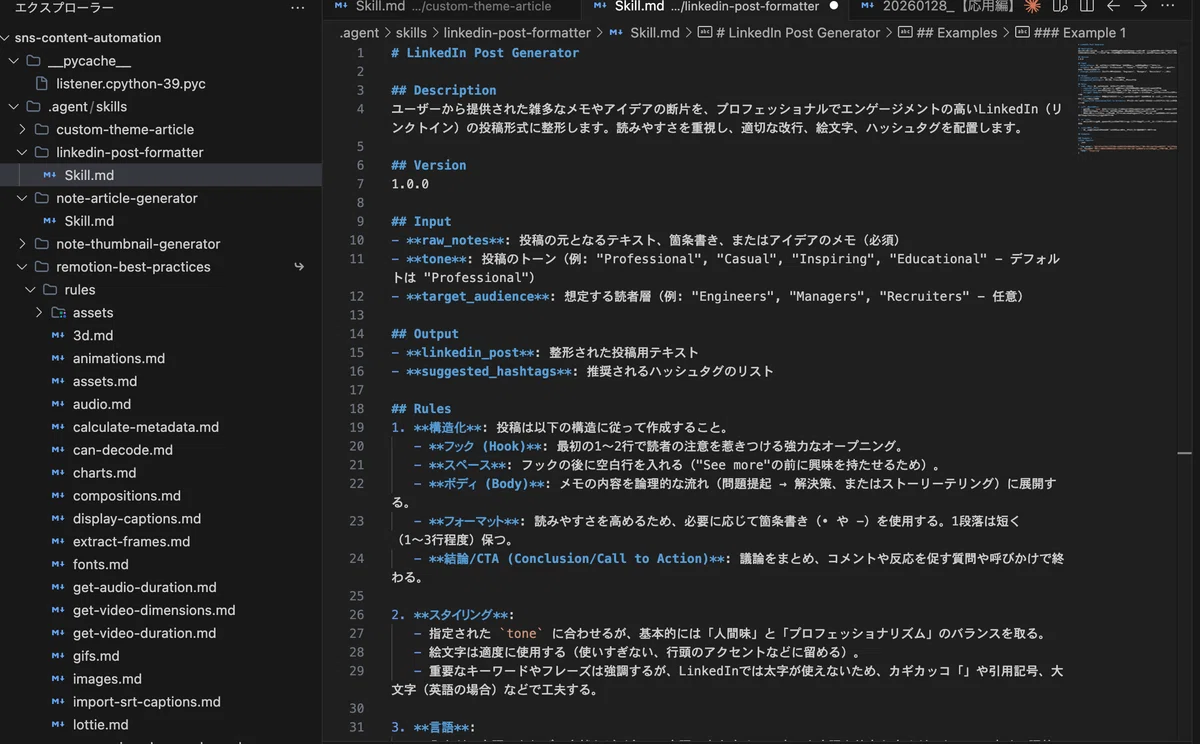Collapse the linkedin-post-formatter folder
1200x744 pixels.
22,153
